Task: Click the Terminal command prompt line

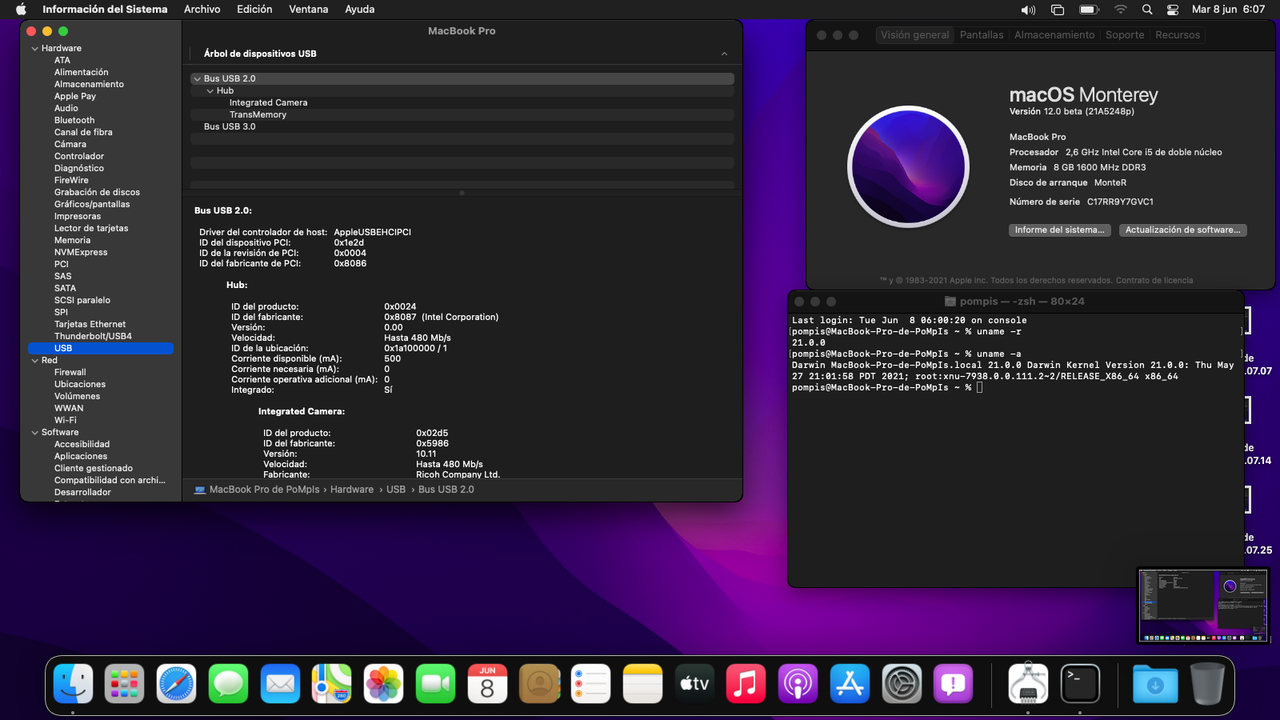Action: point(886,387)
